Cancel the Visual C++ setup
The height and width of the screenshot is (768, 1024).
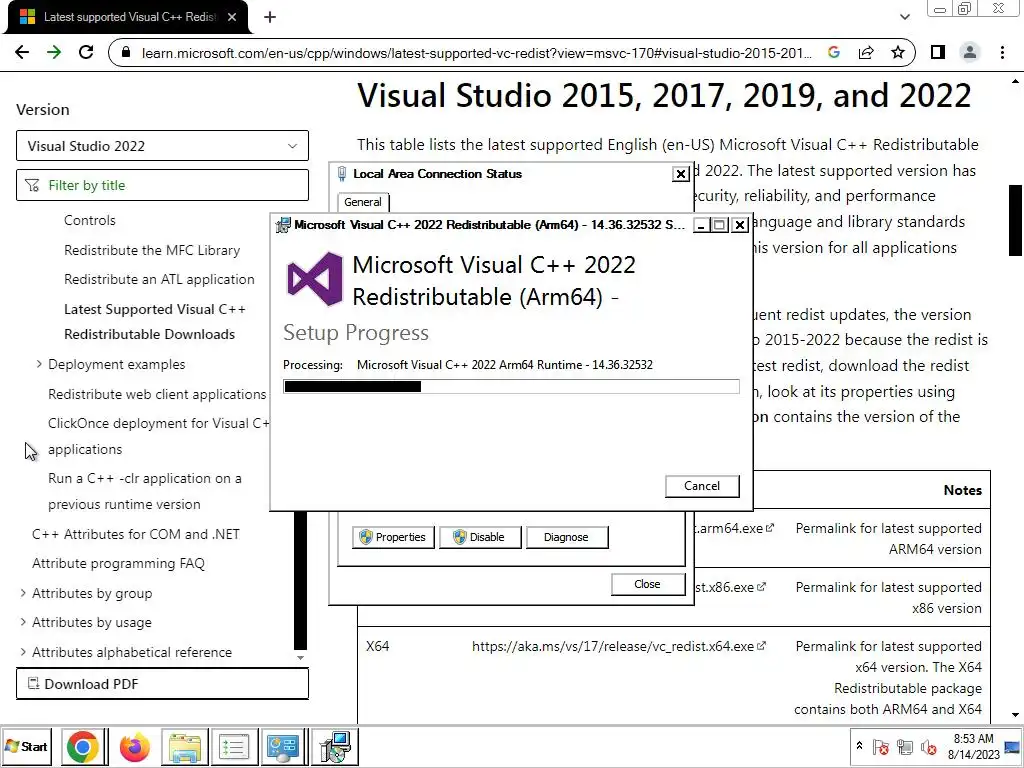(x=702, y=486)
